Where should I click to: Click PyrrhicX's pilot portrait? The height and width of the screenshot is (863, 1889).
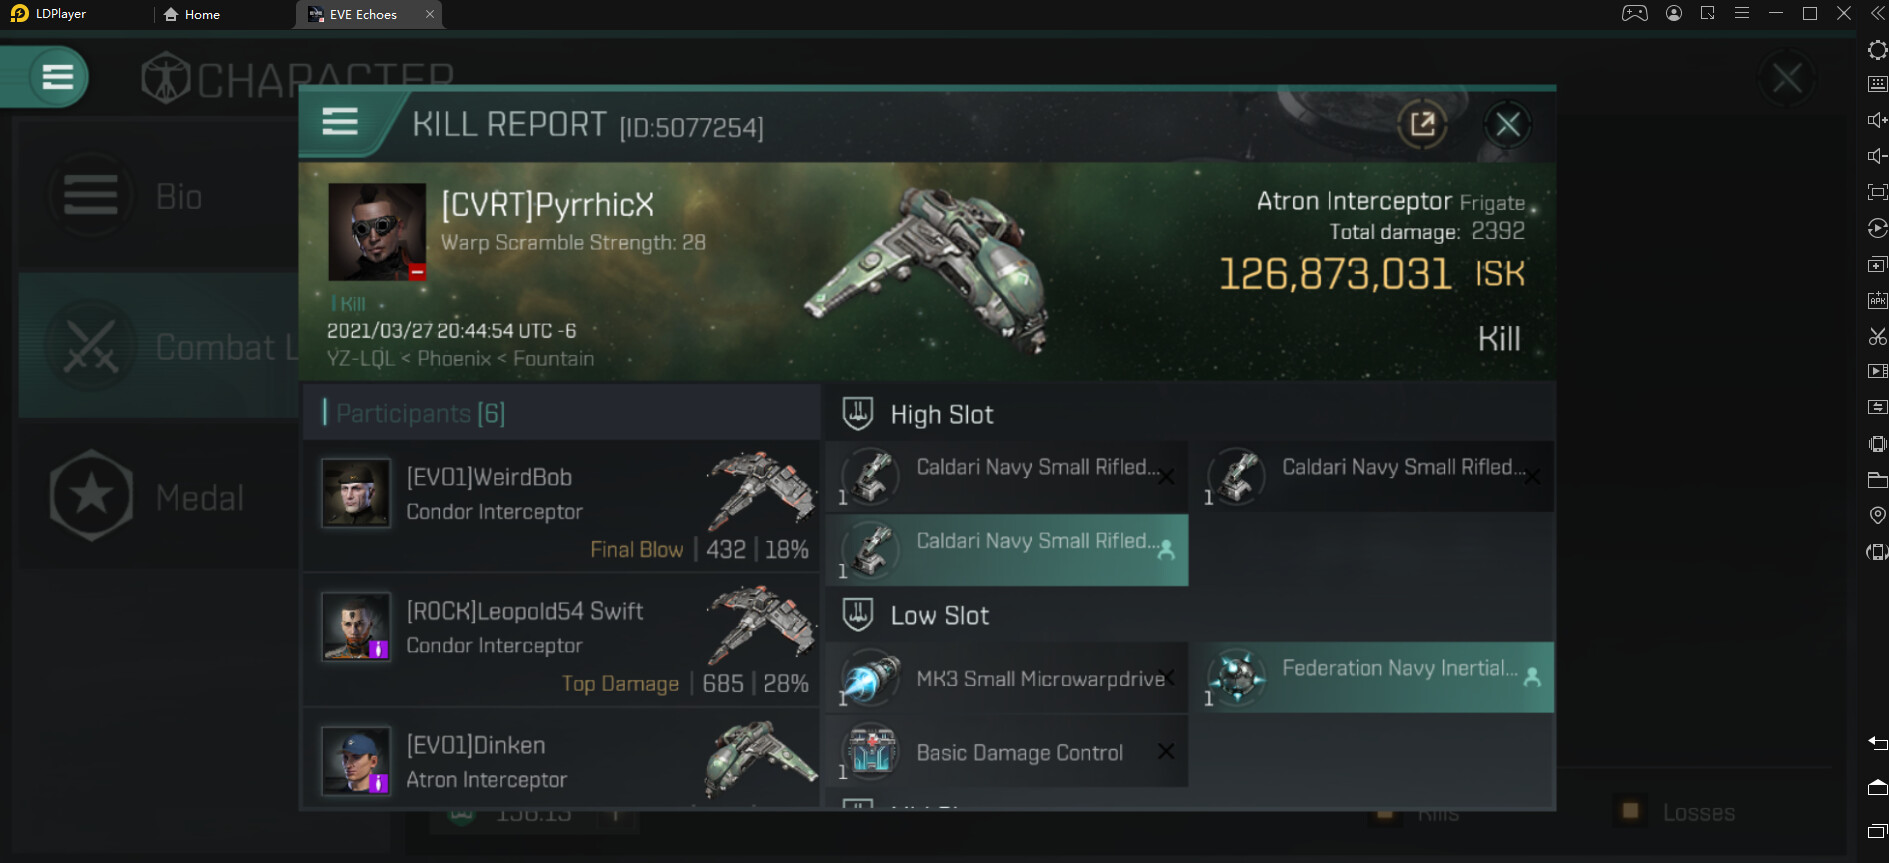point(377,232)
